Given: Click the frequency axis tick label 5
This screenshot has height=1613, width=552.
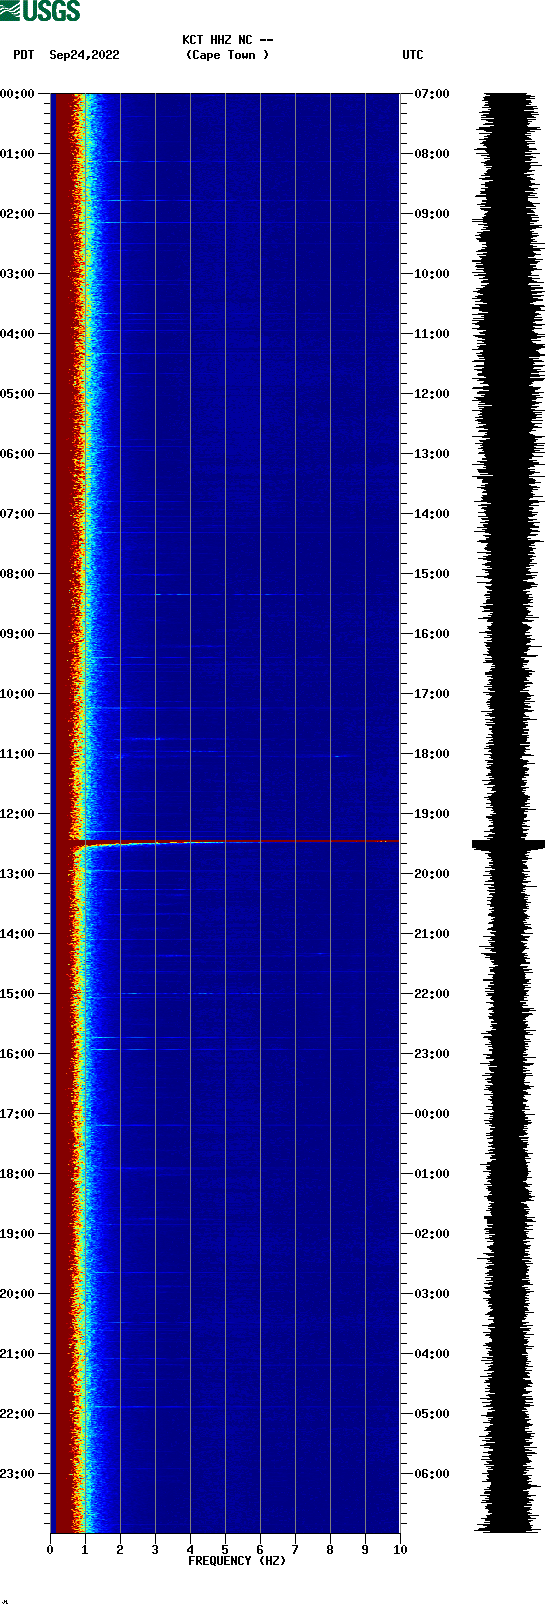Looking at the screenshot, I should pyautogui.click(x=225, y=1550).
